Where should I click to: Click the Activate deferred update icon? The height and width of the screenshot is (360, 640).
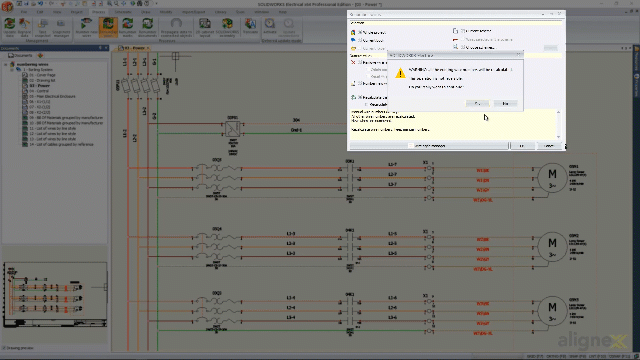(269, 27)
